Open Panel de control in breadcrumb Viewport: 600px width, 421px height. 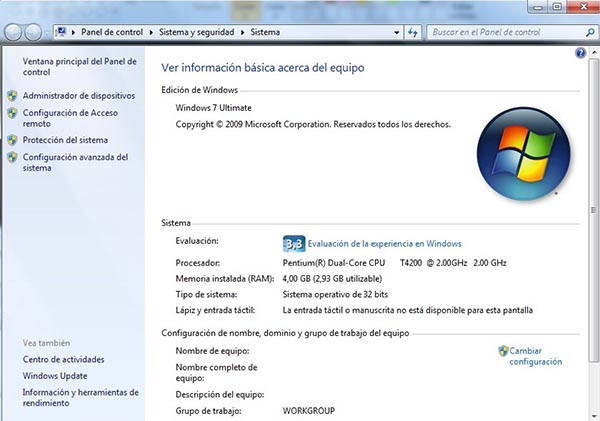(112, 32)
